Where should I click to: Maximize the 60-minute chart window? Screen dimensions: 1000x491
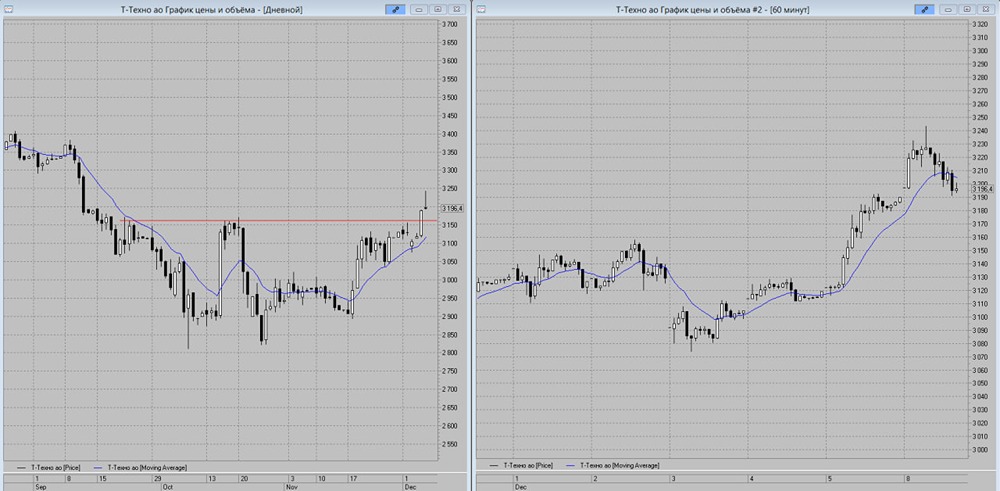click(x=964, y=8)
